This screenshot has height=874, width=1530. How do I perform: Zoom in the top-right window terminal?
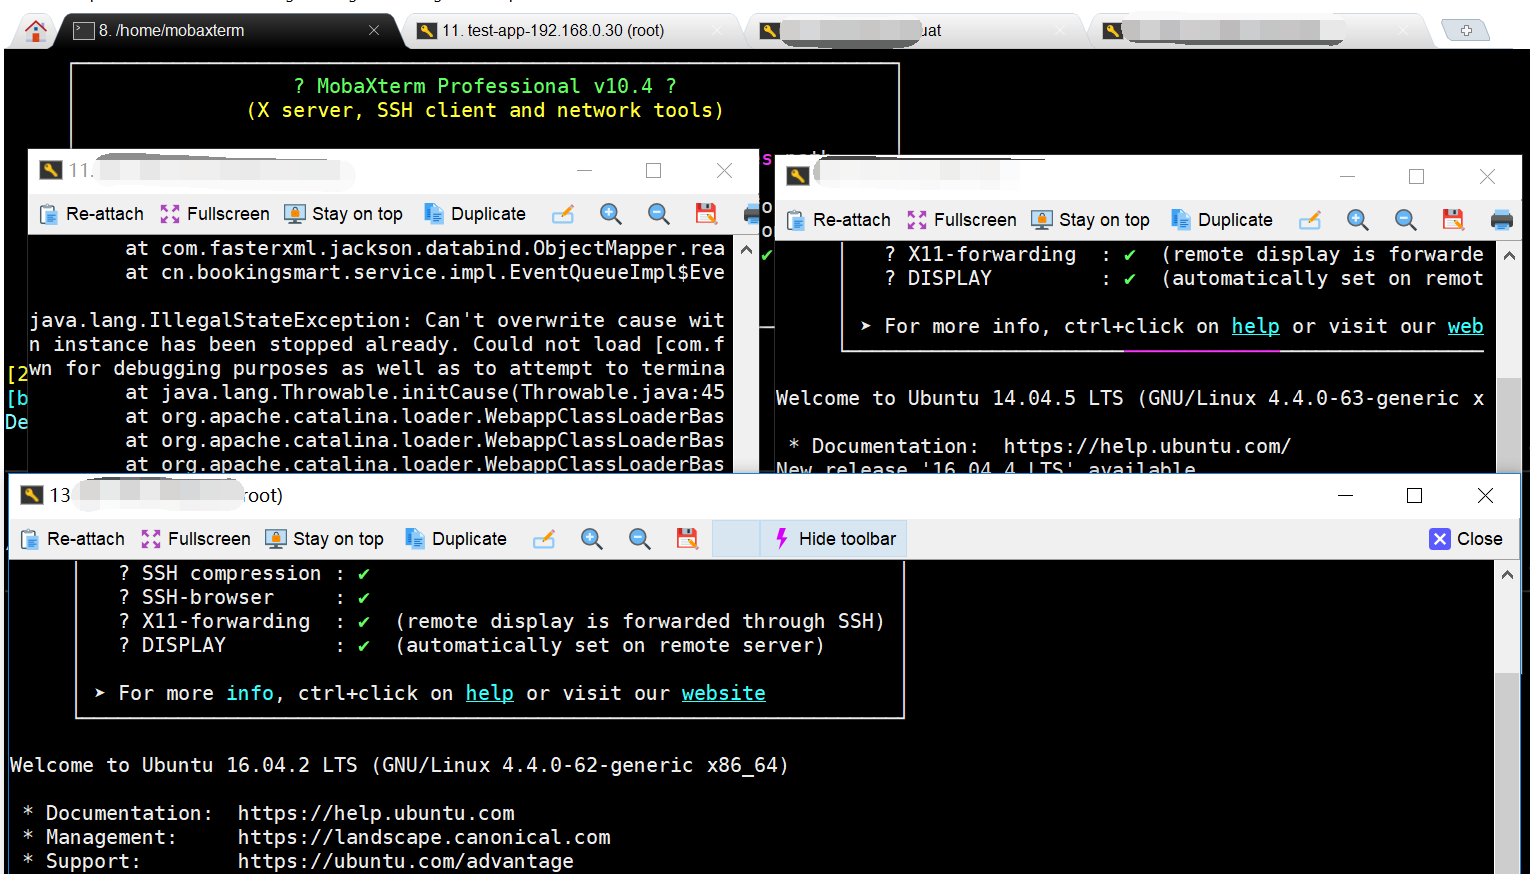coord(1358,220)
